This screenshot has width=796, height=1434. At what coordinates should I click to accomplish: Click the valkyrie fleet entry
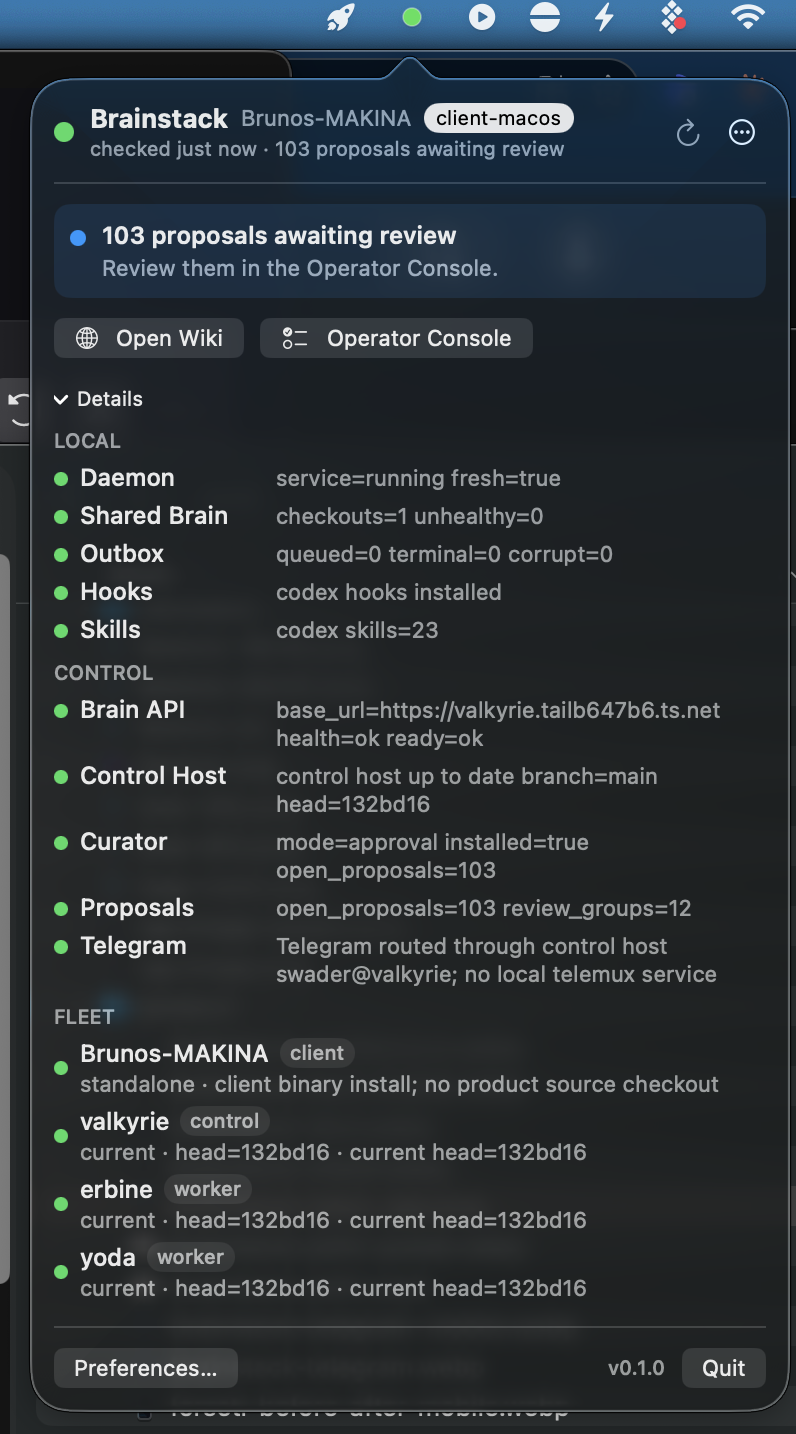[x=410, y=1136]
